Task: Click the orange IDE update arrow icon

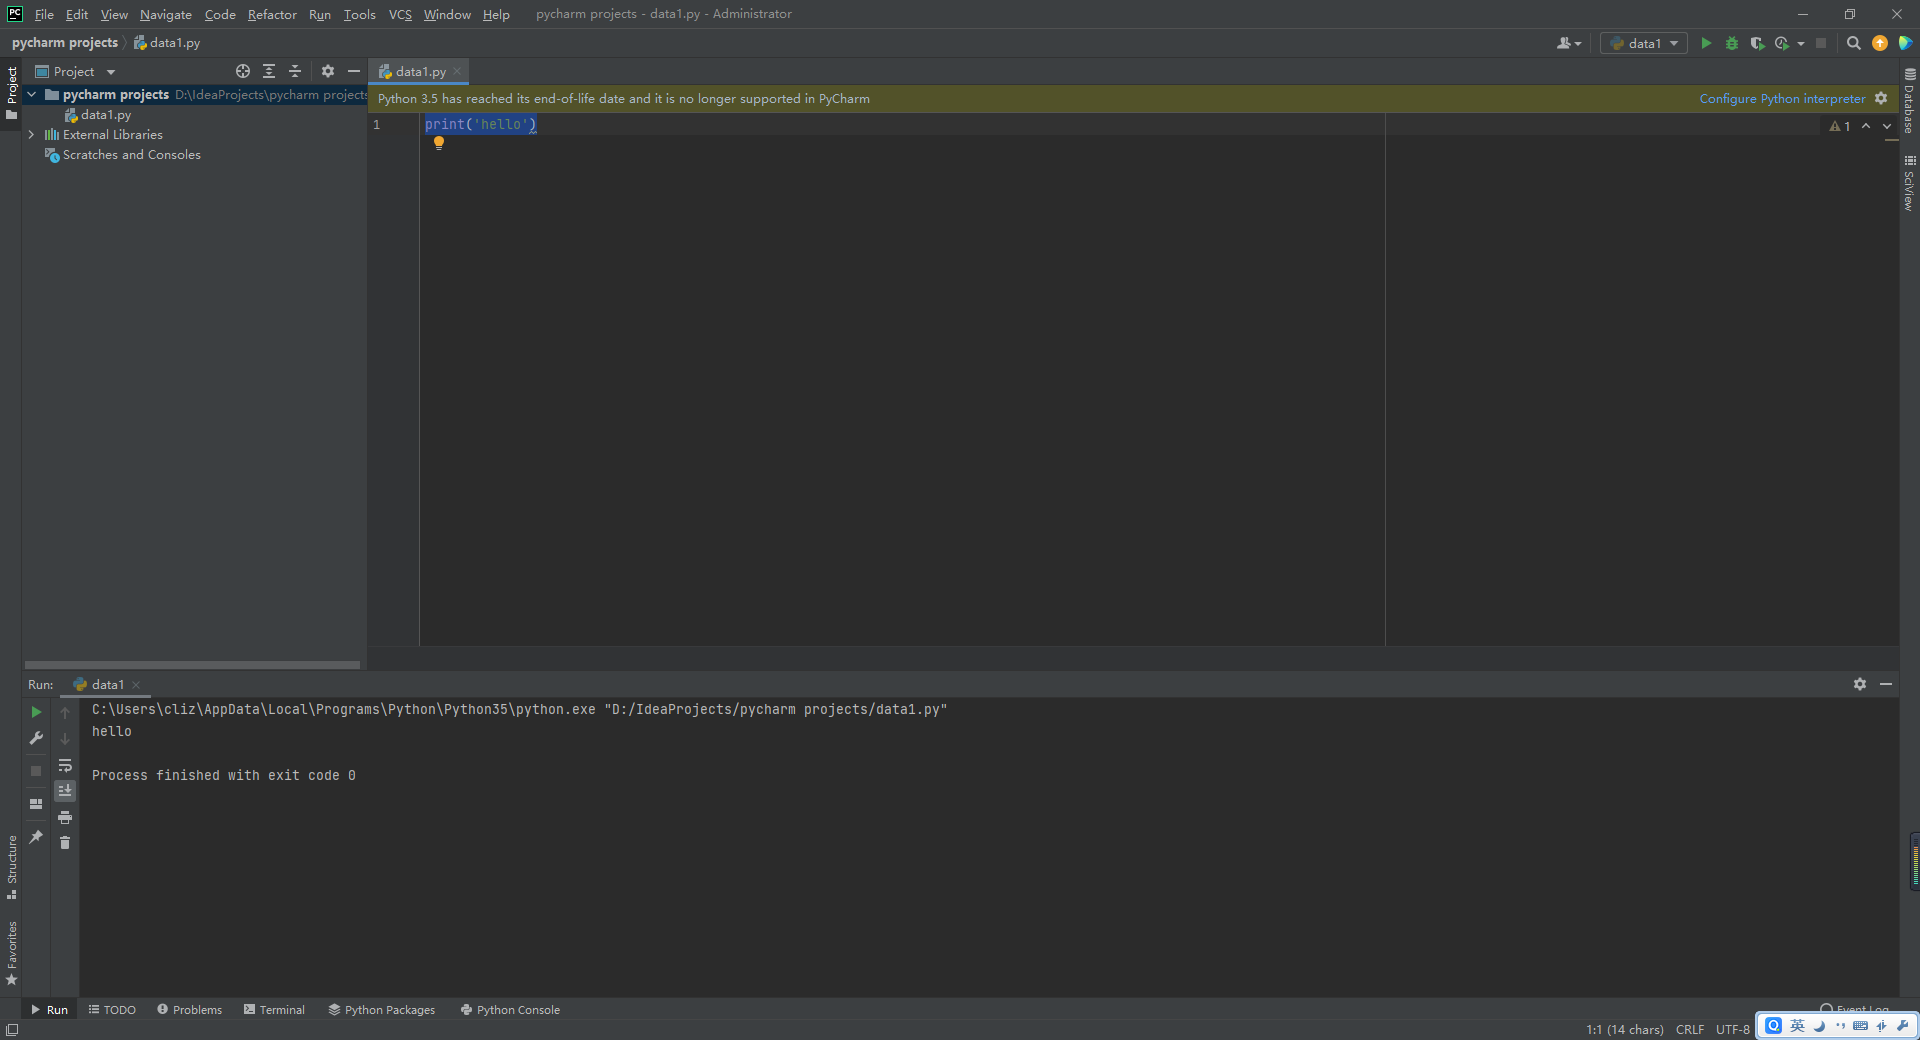Action: point(1880,43)
